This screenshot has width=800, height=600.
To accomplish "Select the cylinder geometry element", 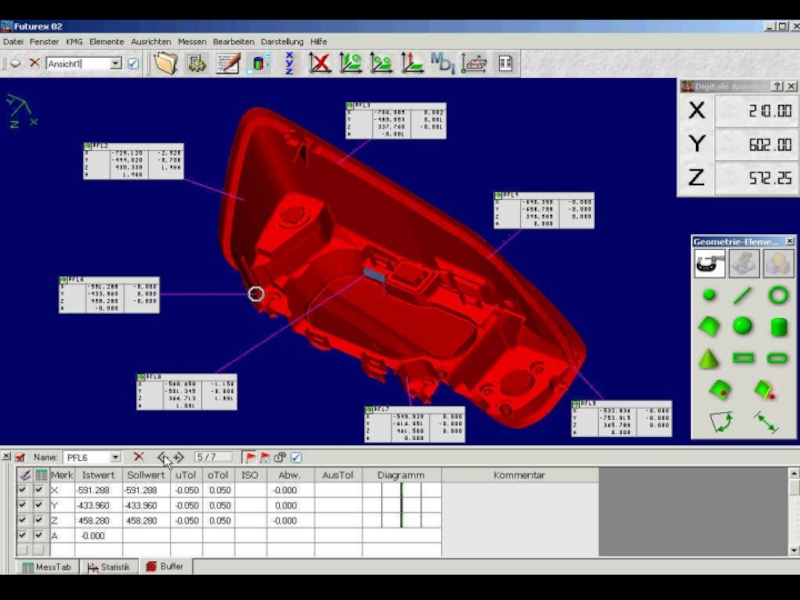I will point(778,327).
